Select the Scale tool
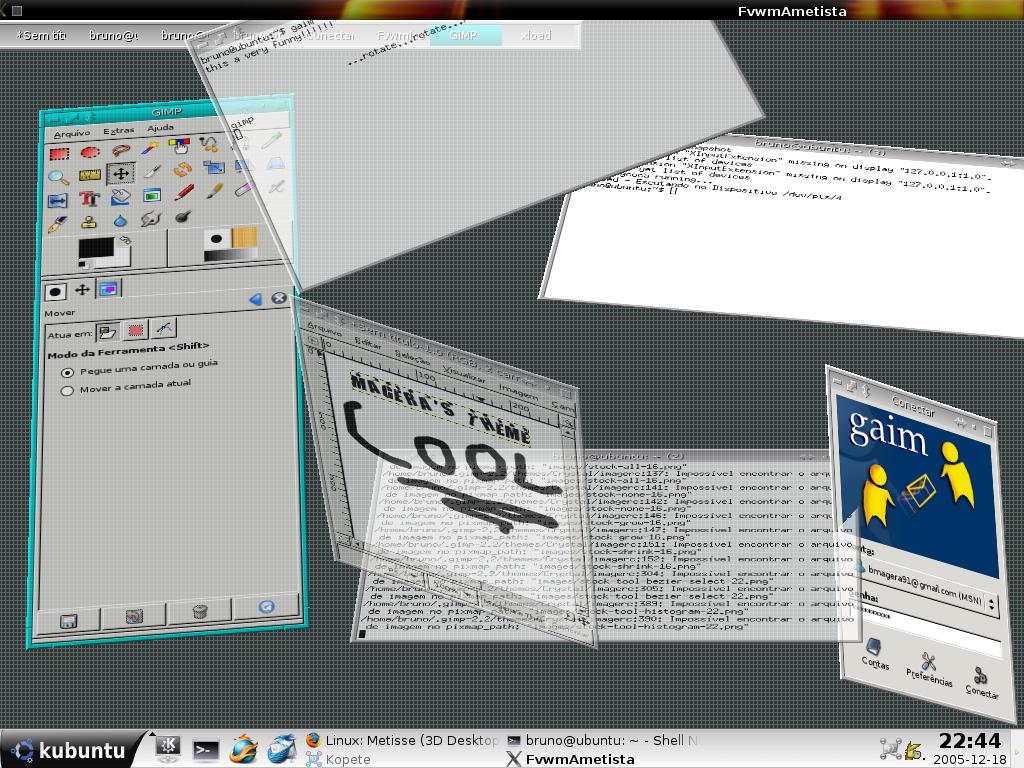1024x768 pixels. (213, 168)
